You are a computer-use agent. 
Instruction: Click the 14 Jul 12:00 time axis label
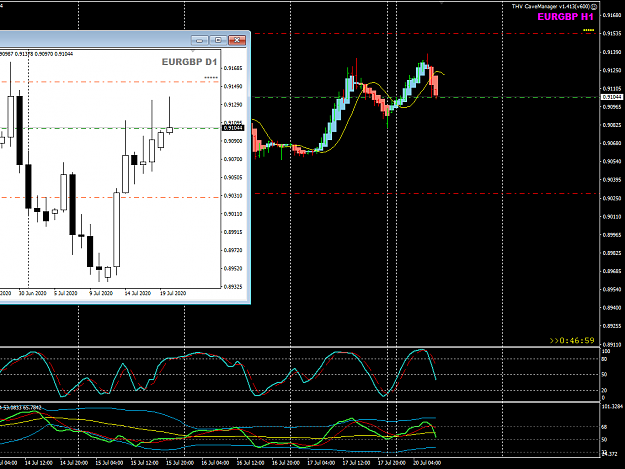coord(39,463)
